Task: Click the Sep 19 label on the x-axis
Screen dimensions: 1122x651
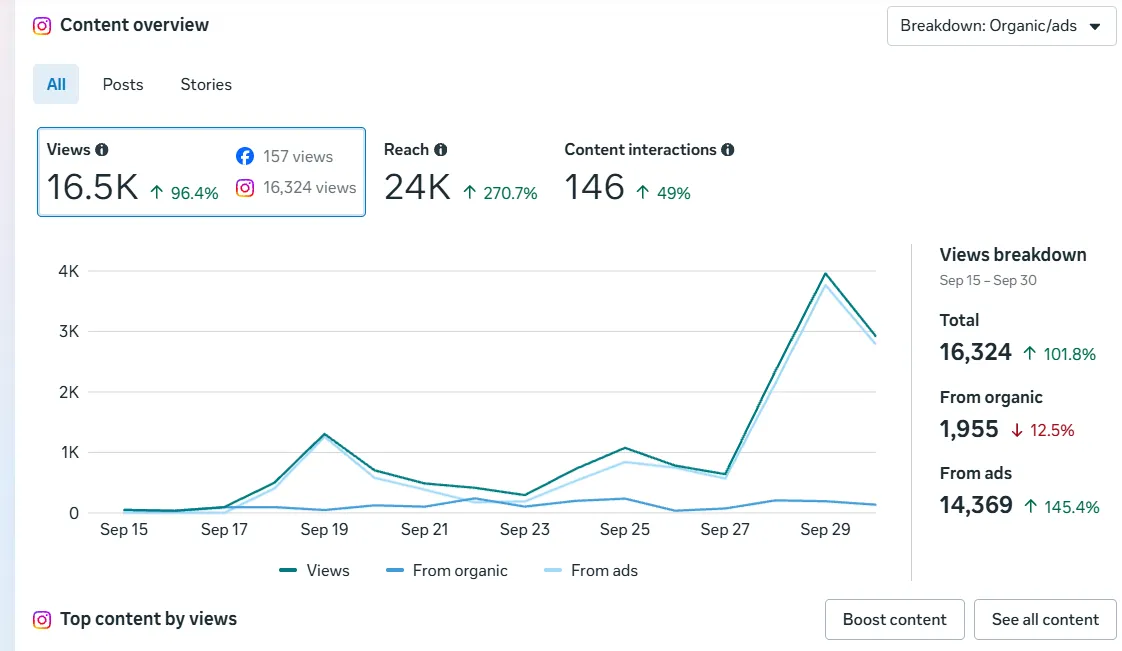Action: [324, 529]
